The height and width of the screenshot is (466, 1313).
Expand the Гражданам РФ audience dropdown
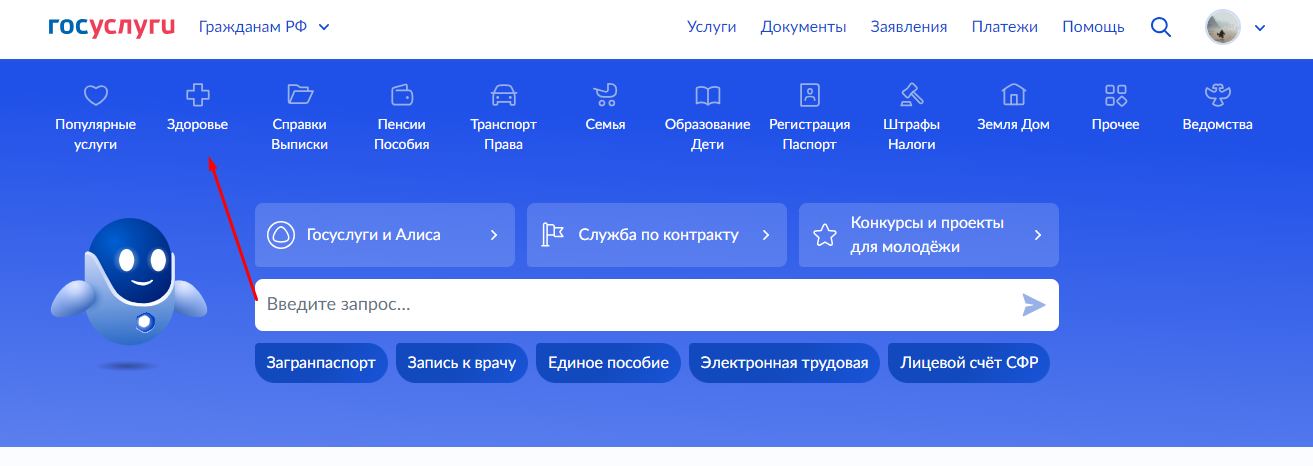pyautogui.click(x=264, y=27)
